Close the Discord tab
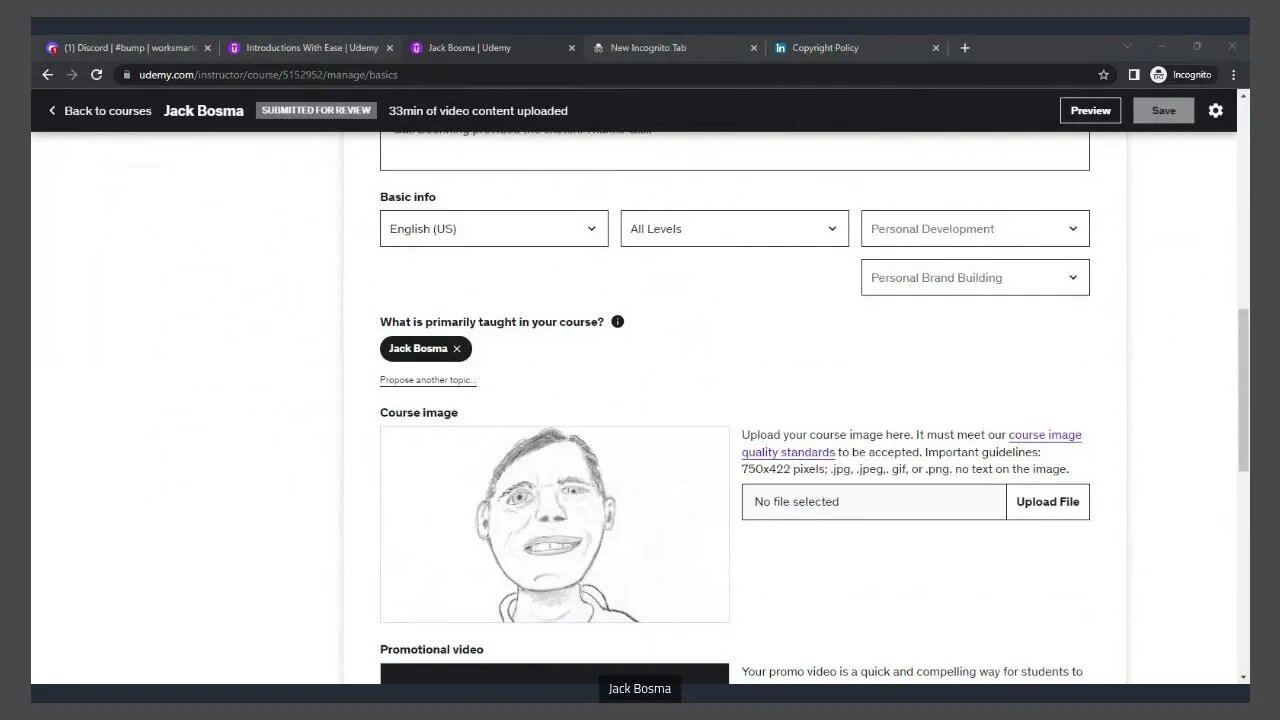Image resolution: width=1280 pixels, height=720 pixels. pyautogui.click(x=208, y=48)
